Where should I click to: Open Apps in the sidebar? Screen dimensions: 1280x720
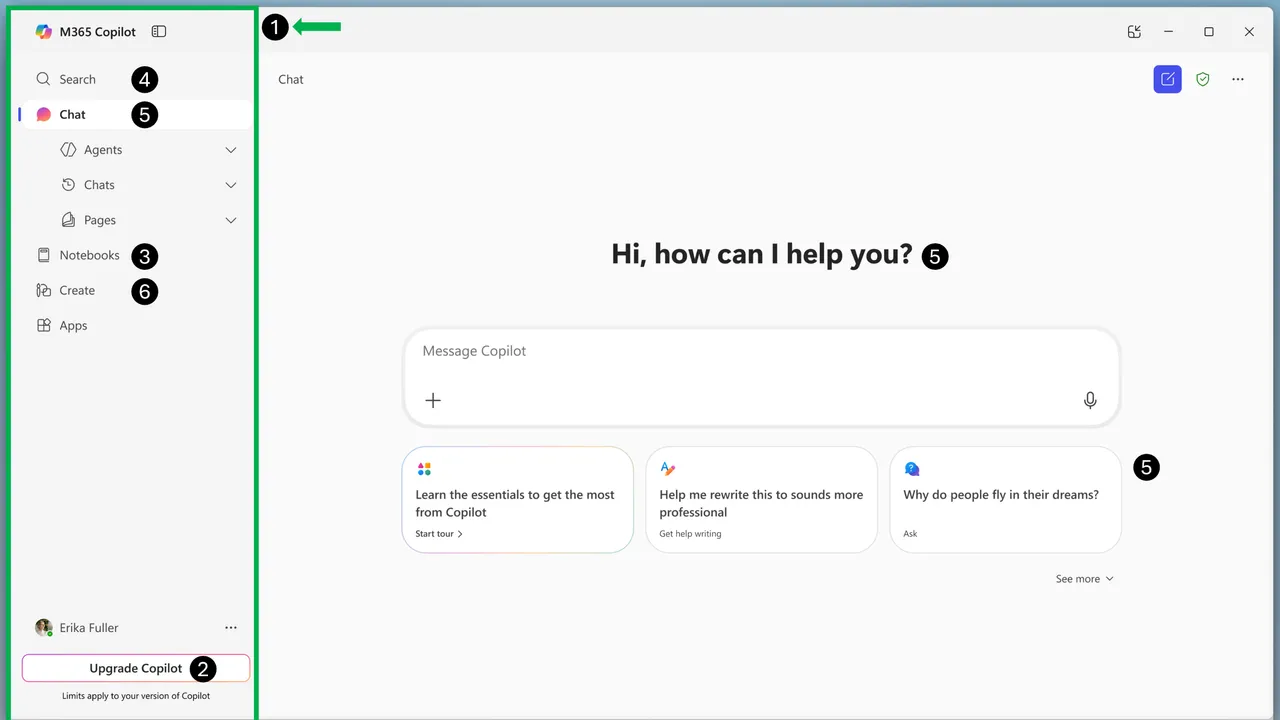pos(73,325)
